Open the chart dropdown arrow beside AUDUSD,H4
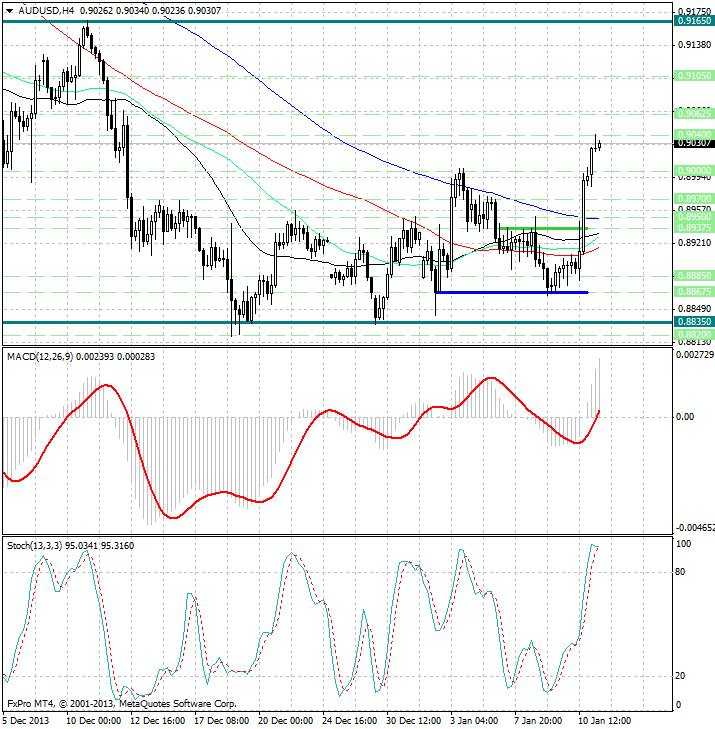 [9, 11]
